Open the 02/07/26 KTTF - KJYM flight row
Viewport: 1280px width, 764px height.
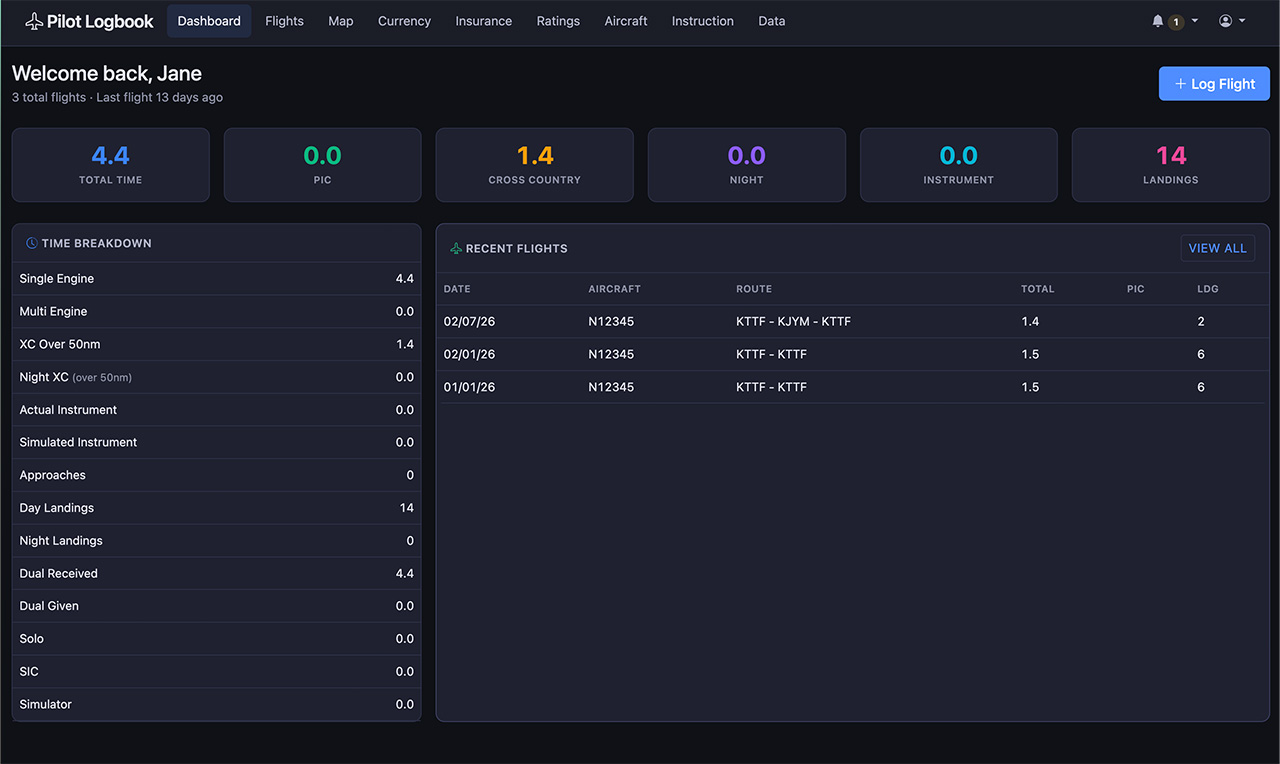tap(793, 321)
